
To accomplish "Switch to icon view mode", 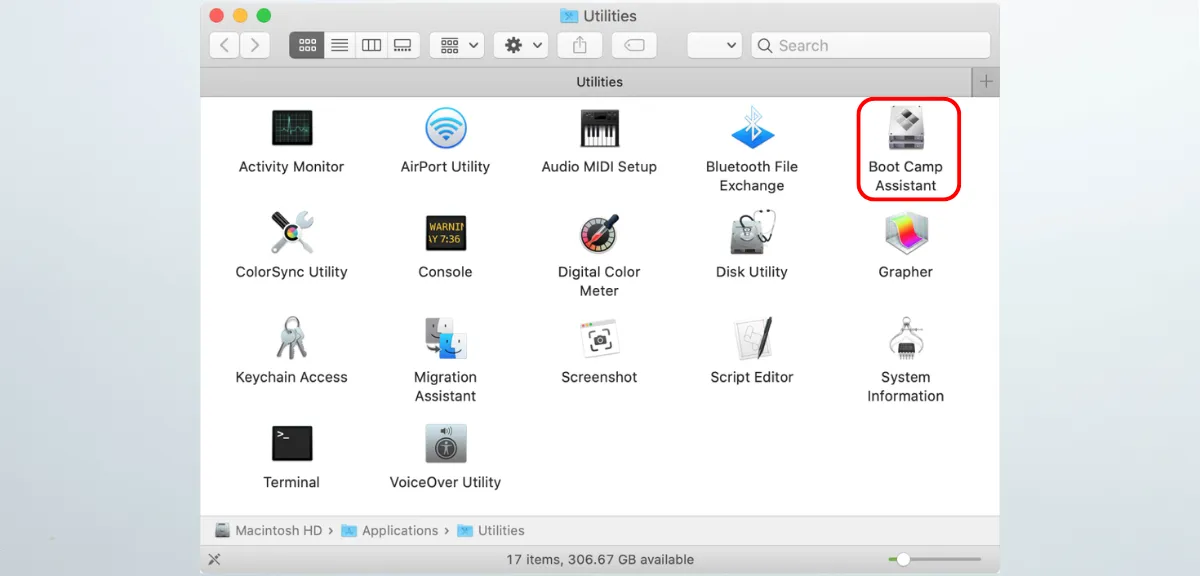I will click(x=307, y=45).
